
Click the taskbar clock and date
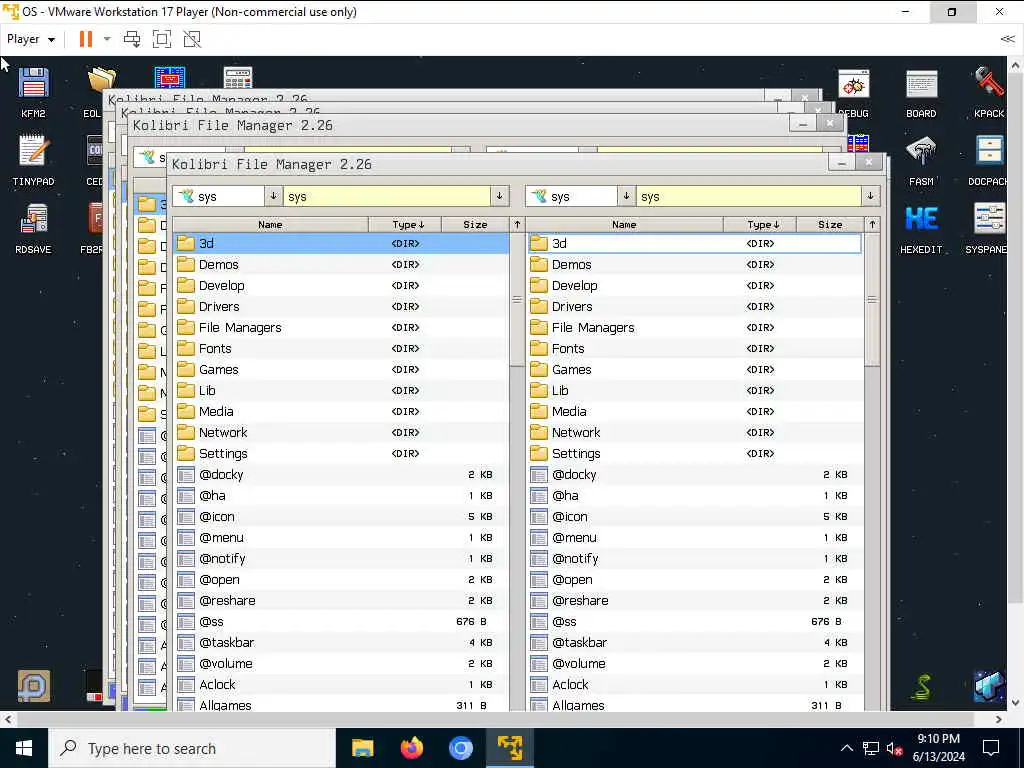938,748
